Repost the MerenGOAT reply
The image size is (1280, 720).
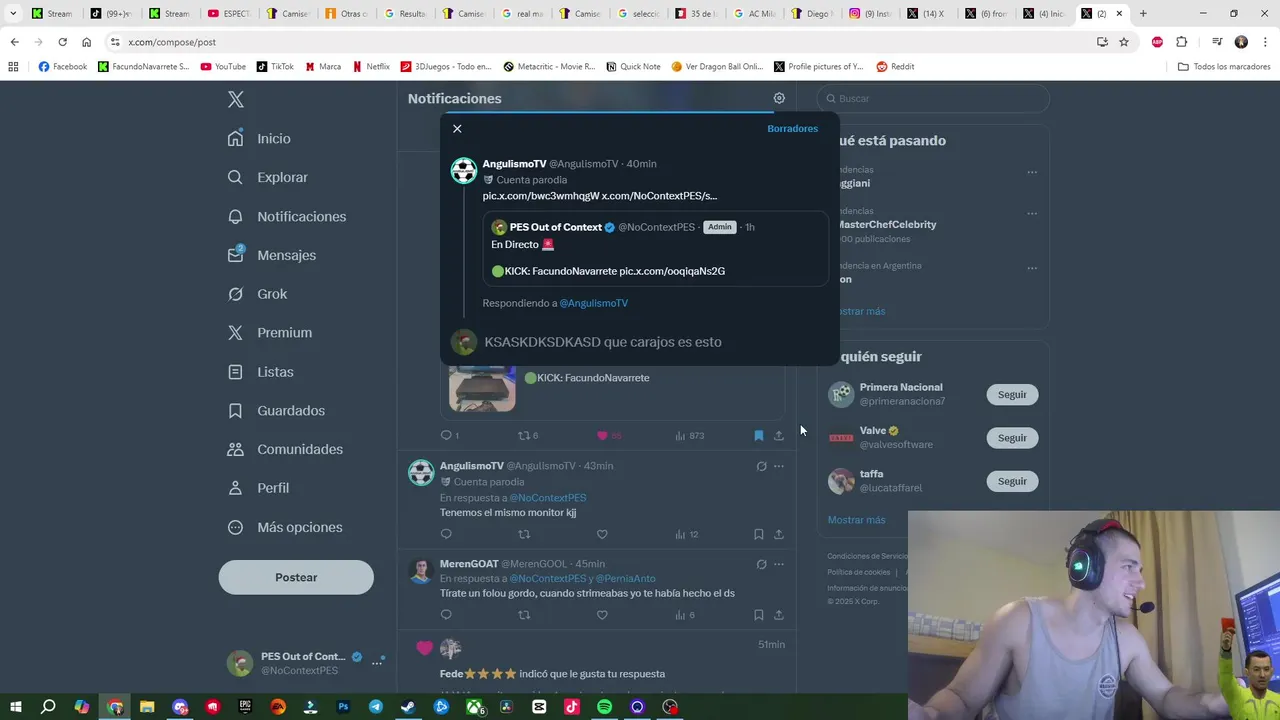[x=524, y=615]
